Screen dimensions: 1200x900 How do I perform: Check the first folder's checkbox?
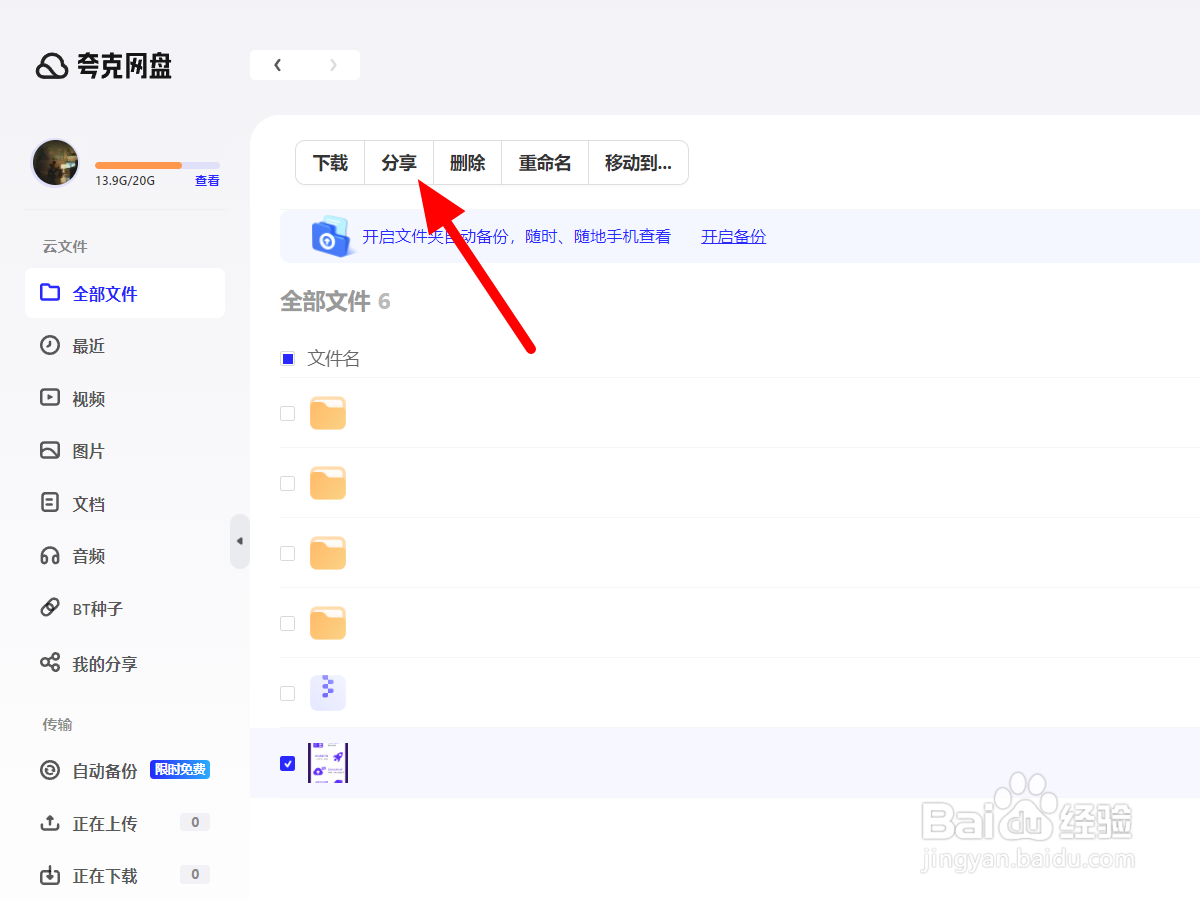tap(288, 413)
